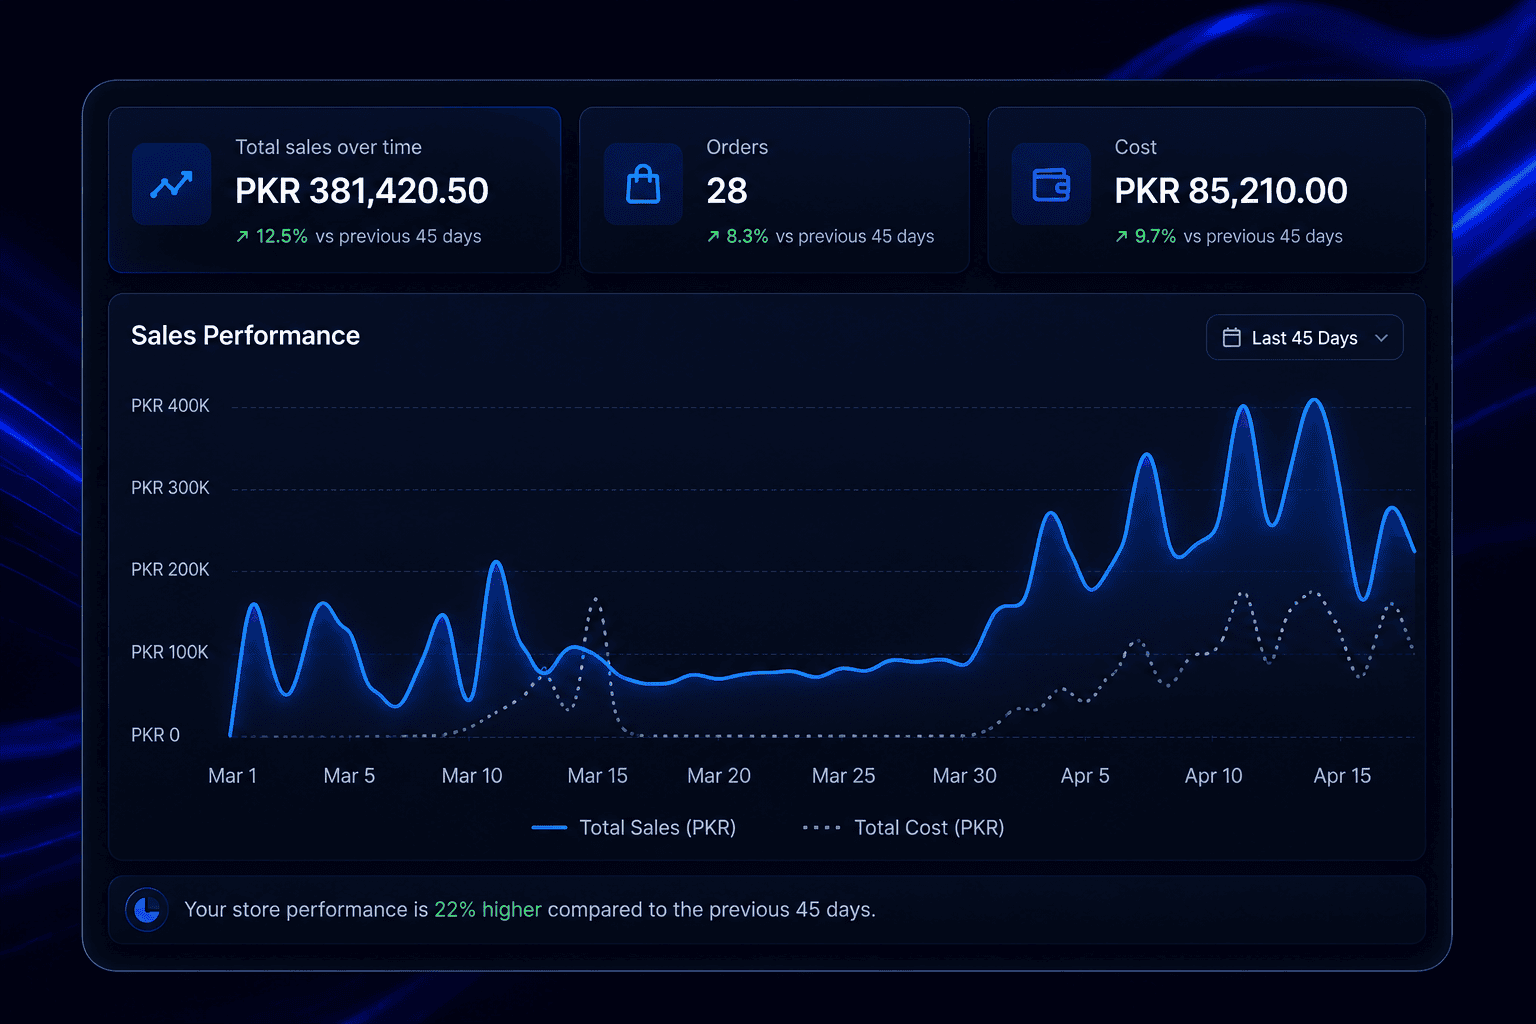Click the 22% higher highlighted text
1536x1024 pixels.
(x=487, y=910)
